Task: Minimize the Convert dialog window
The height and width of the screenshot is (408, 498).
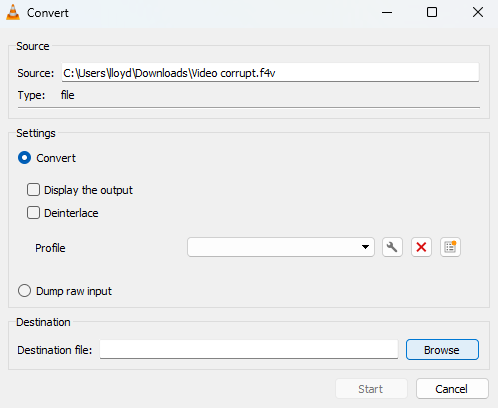Action: pyautogui.click(x=387, y=13)
